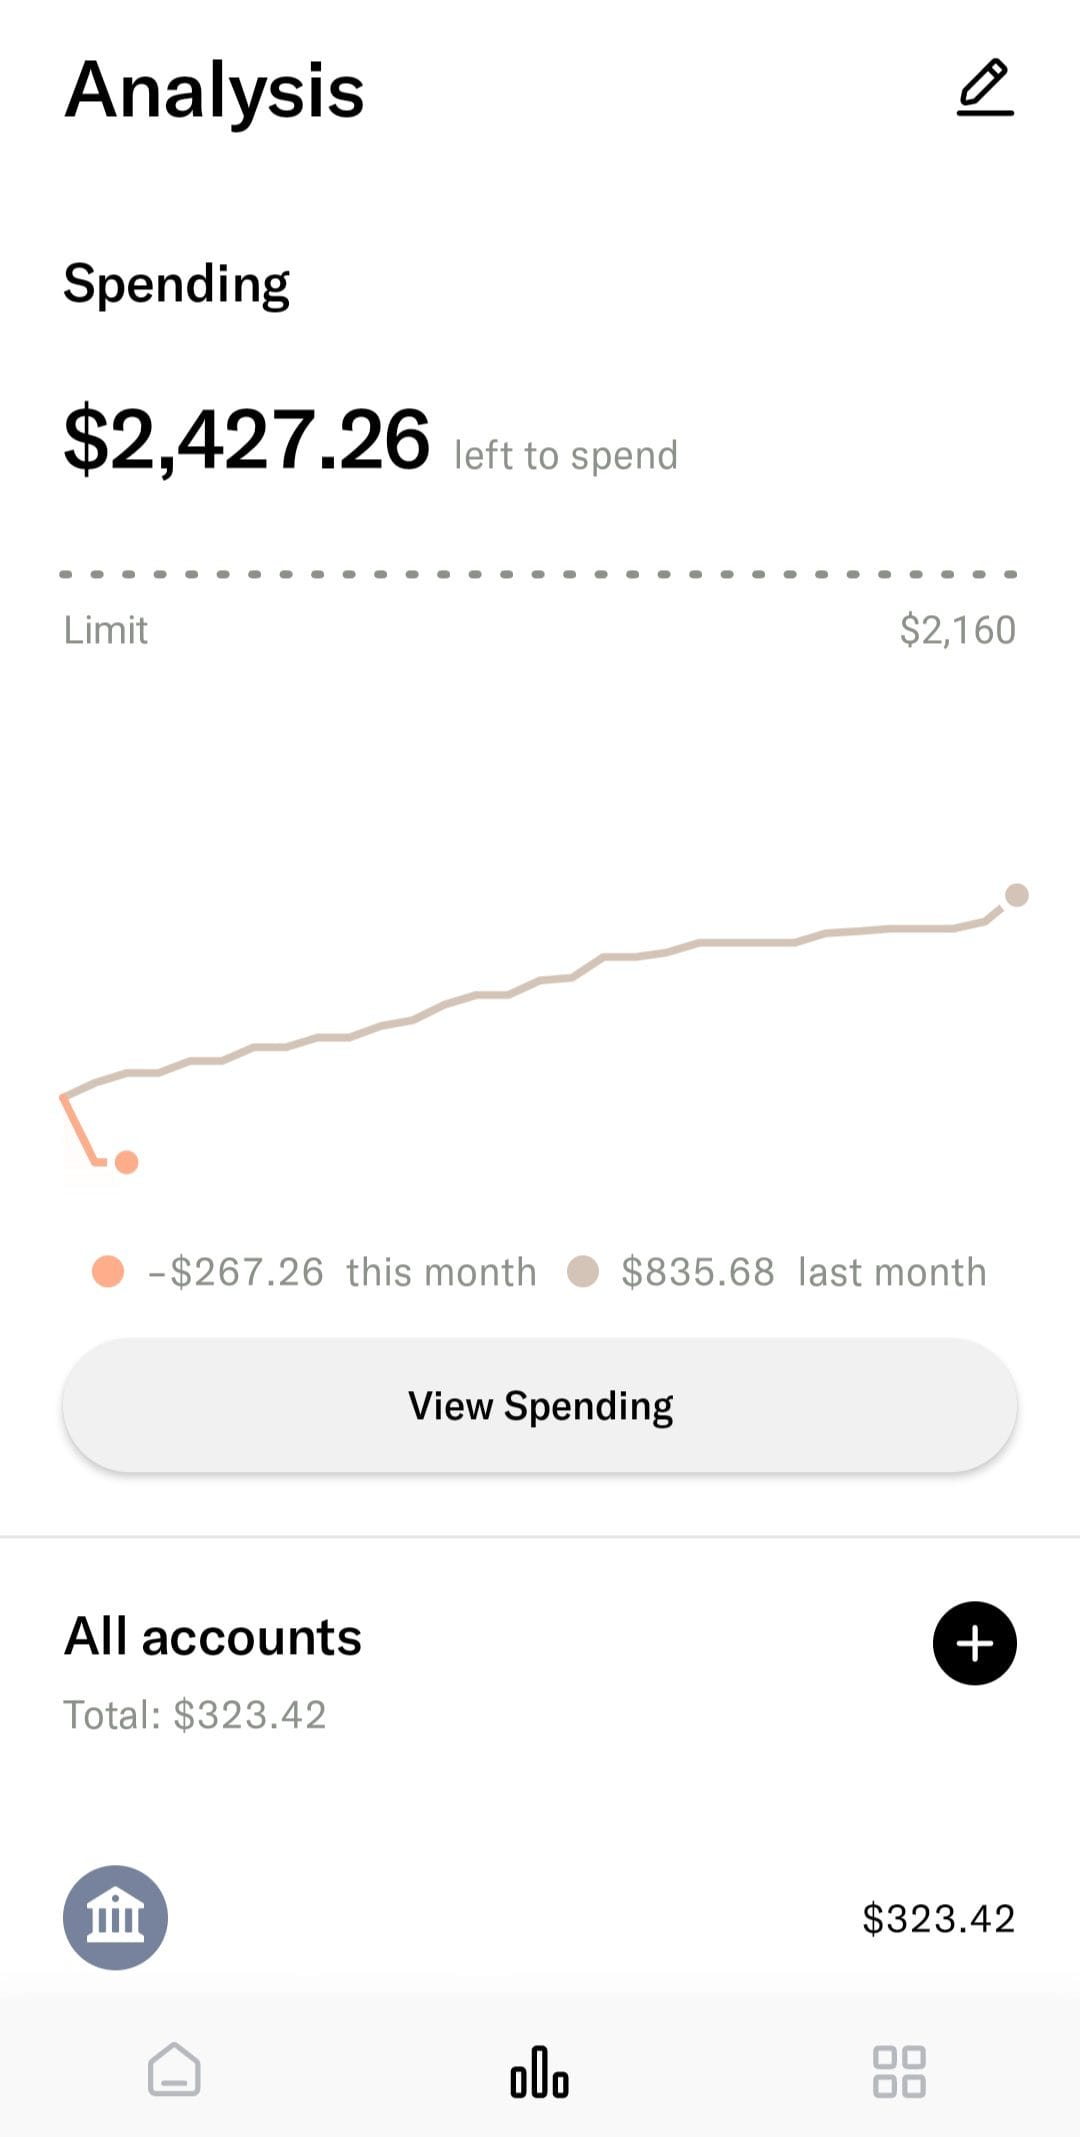Tap the $835.68 last month label

click(x=803, y=1272)
